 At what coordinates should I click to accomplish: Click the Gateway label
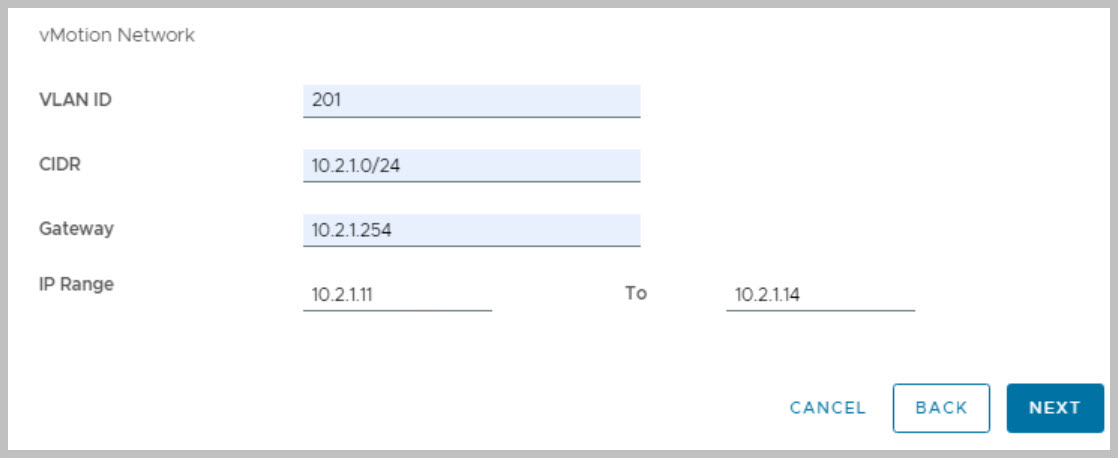[x=76, y=228]
